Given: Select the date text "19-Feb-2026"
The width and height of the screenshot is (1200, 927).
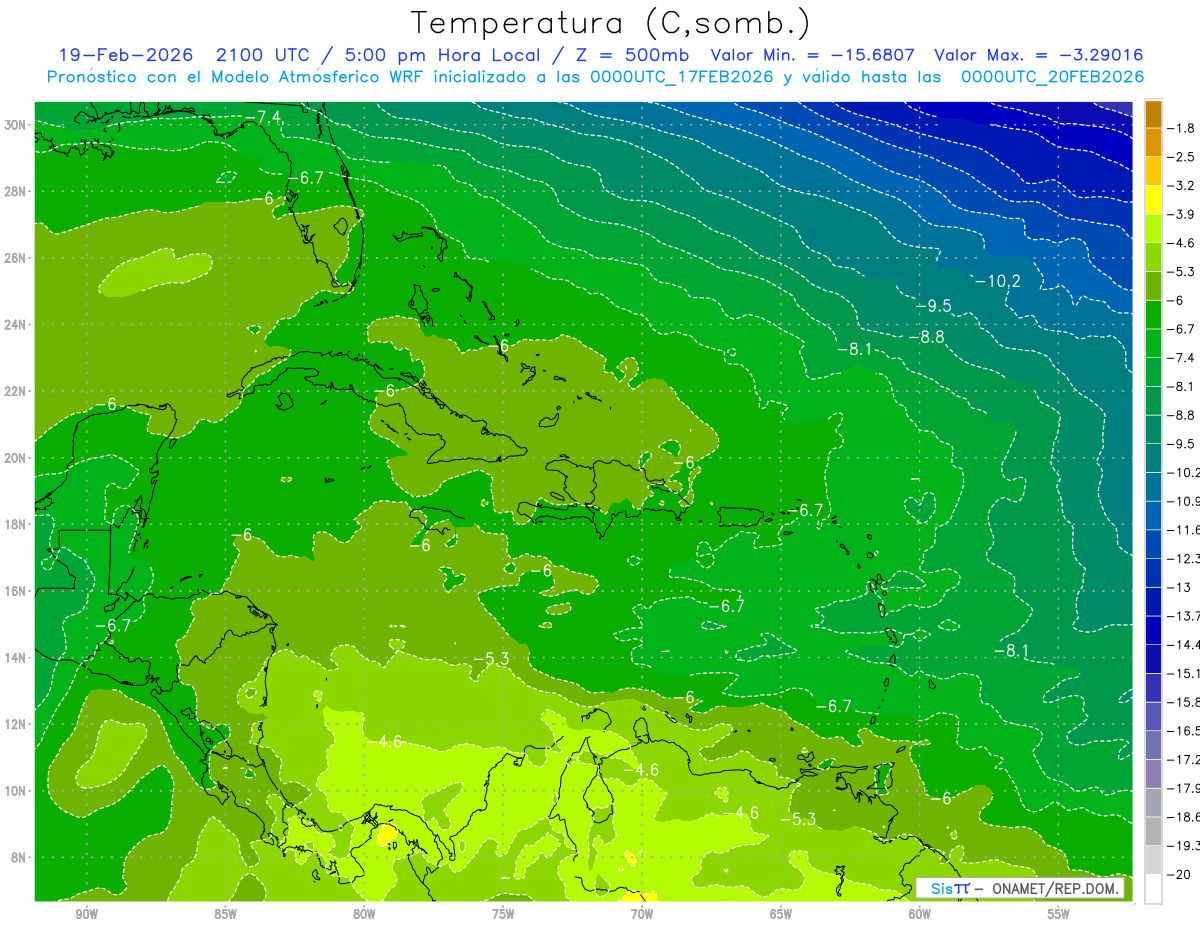Looking at the screenshot, I should point(126,55).
